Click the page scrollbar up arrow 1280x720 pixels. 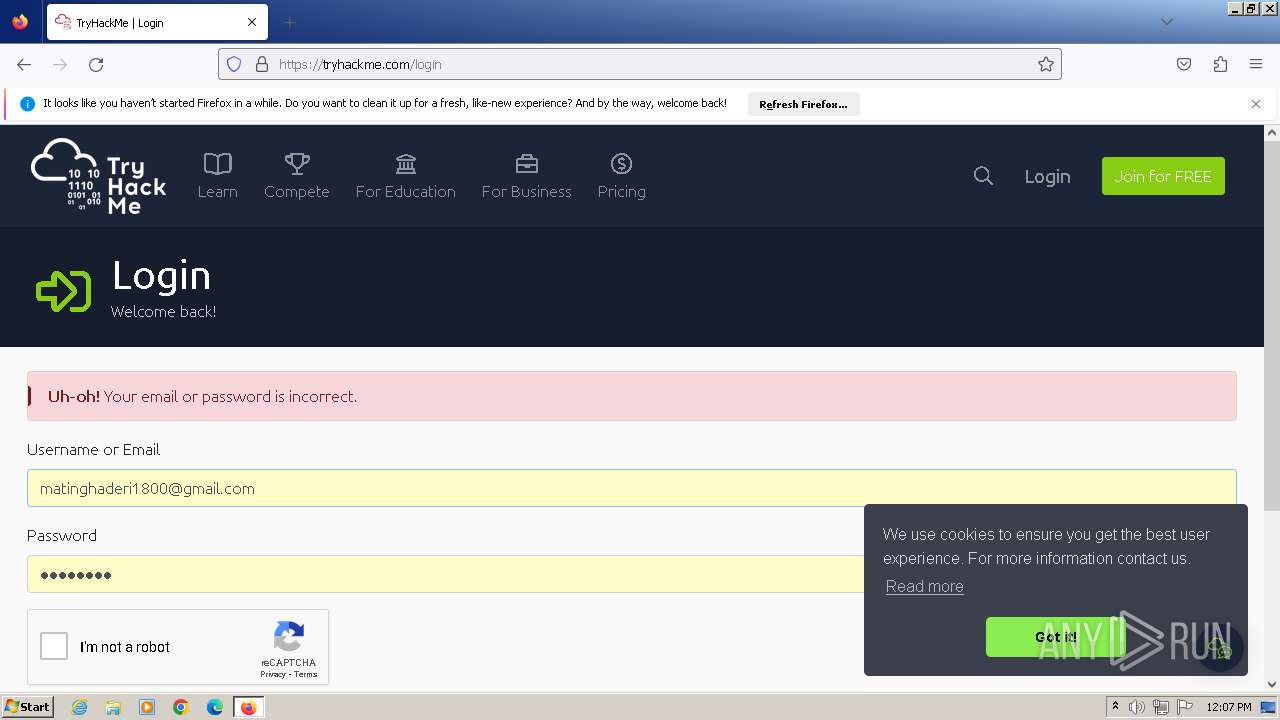point(1272,132)
